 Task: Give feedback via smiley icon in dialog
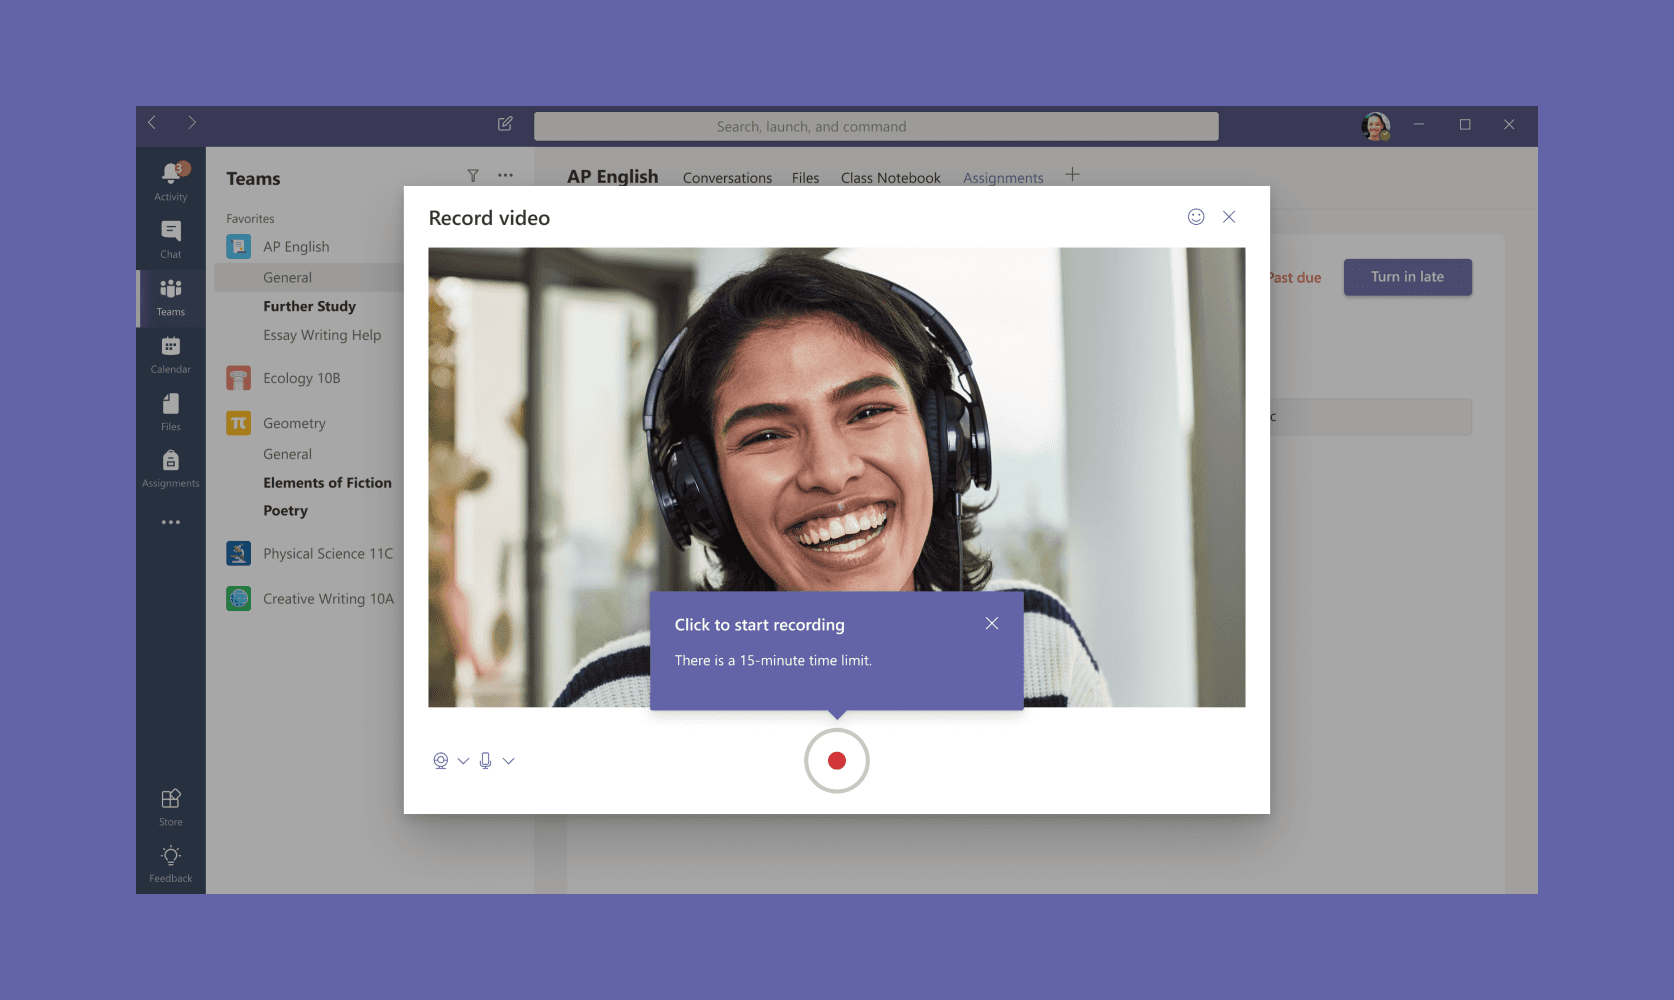click(1196, 217)
